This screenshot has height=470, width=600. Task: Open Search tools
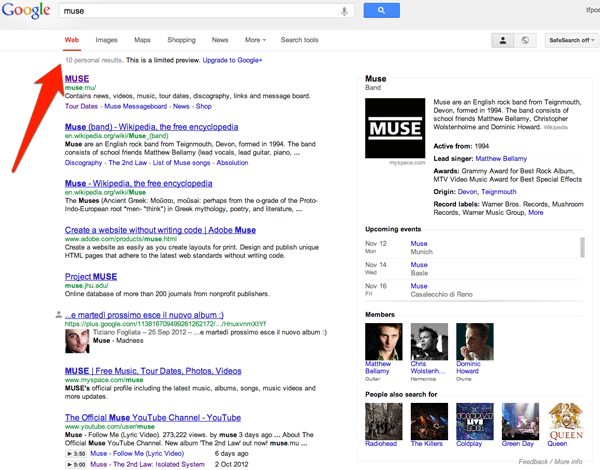(299, 40)
